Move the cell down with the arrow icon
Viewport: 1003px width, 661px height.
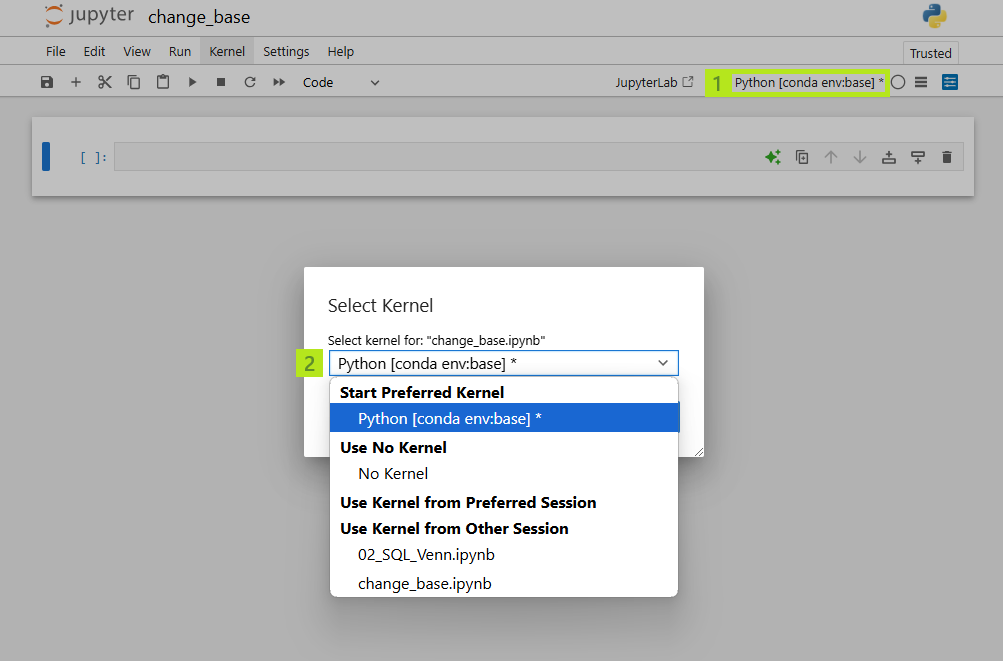coord(860,157)
